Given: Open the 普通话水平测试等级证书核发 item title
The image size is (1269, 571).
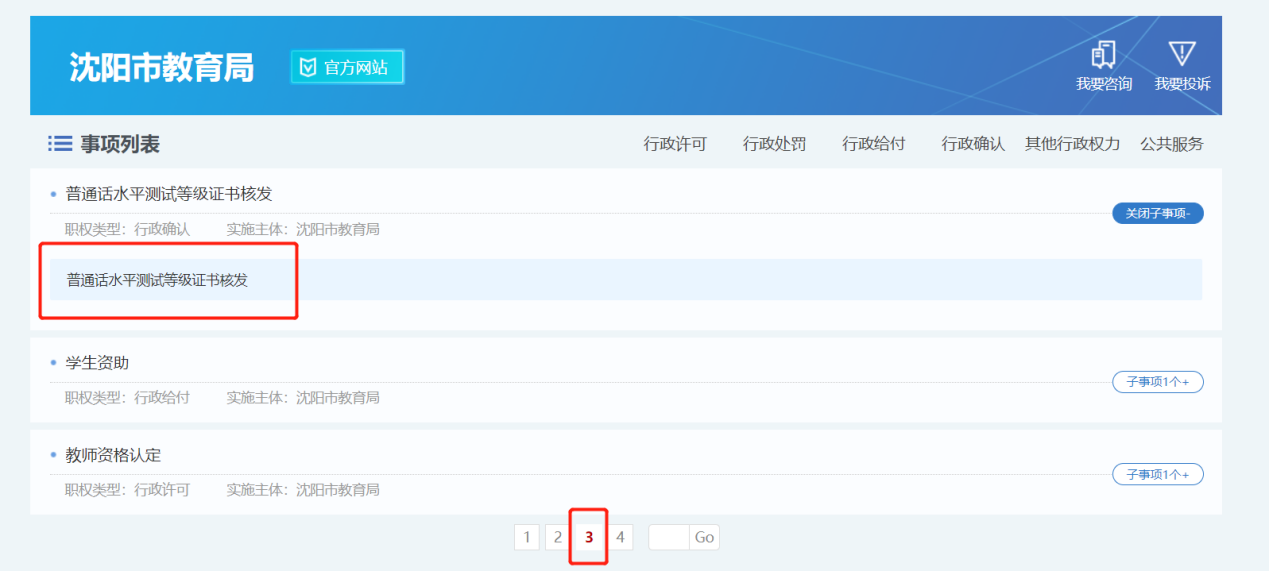Looking at the screenshot, I should point(169,194).
